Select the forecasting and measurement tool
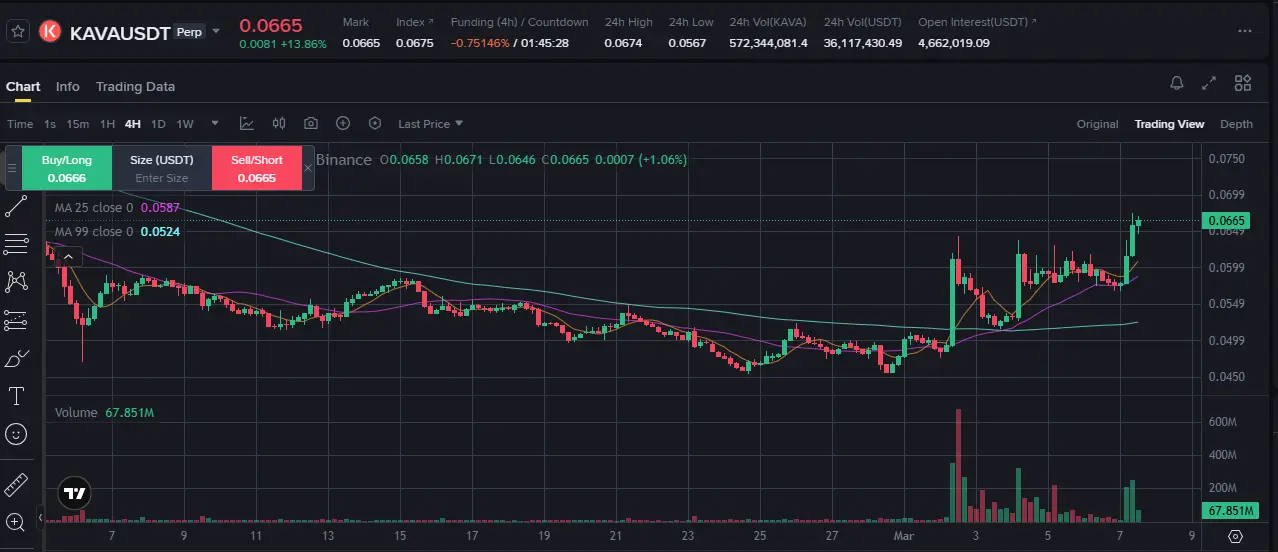The width and height of the screenshot is (1278, 552). coord(16,320)
